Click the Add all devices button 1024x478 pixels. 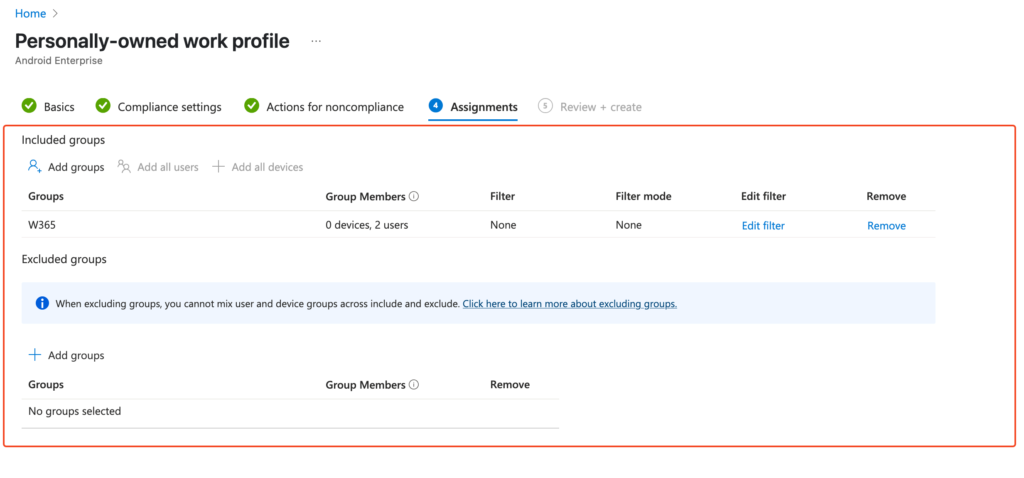pos(257,167)
